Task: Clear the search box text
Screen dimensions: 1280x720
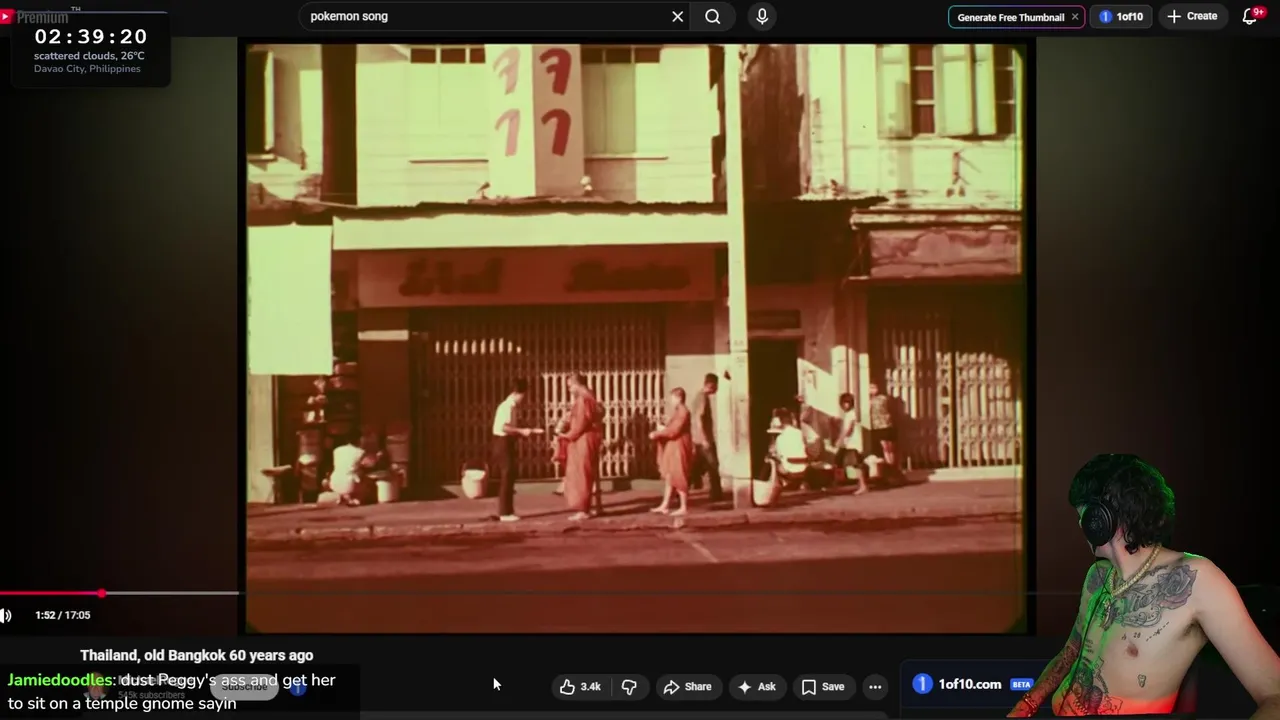Action: [x=677, y=16]
